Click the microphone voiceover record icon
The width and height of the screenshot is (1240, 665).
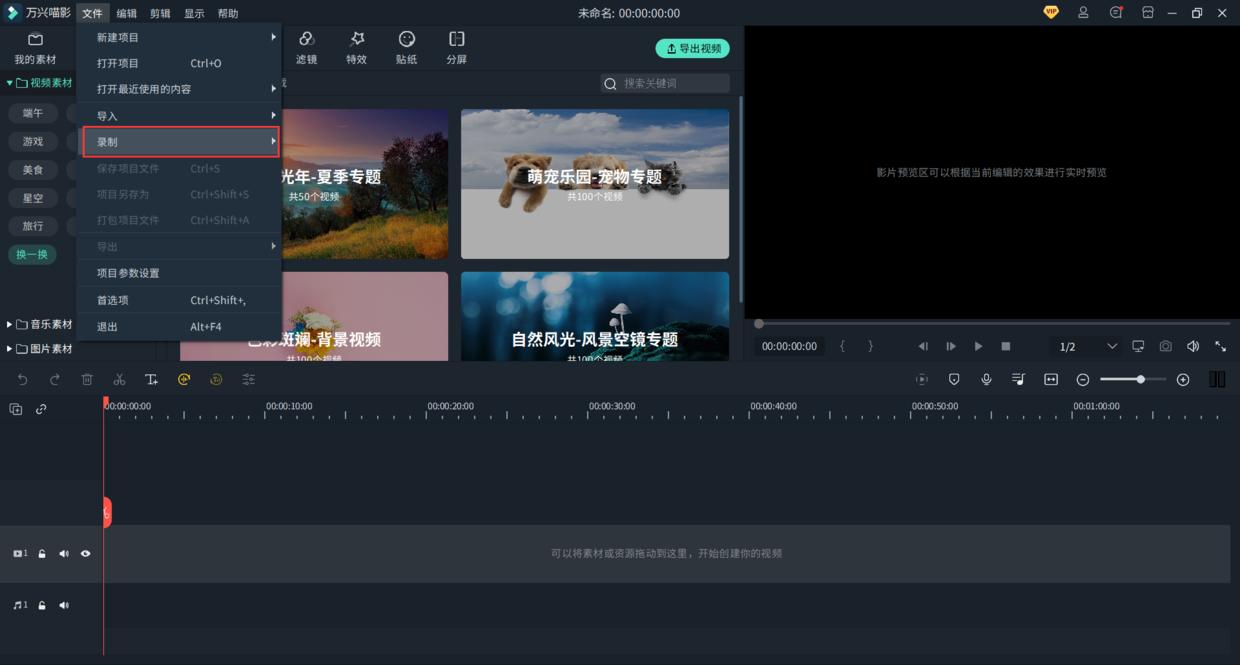click(986, 380)
